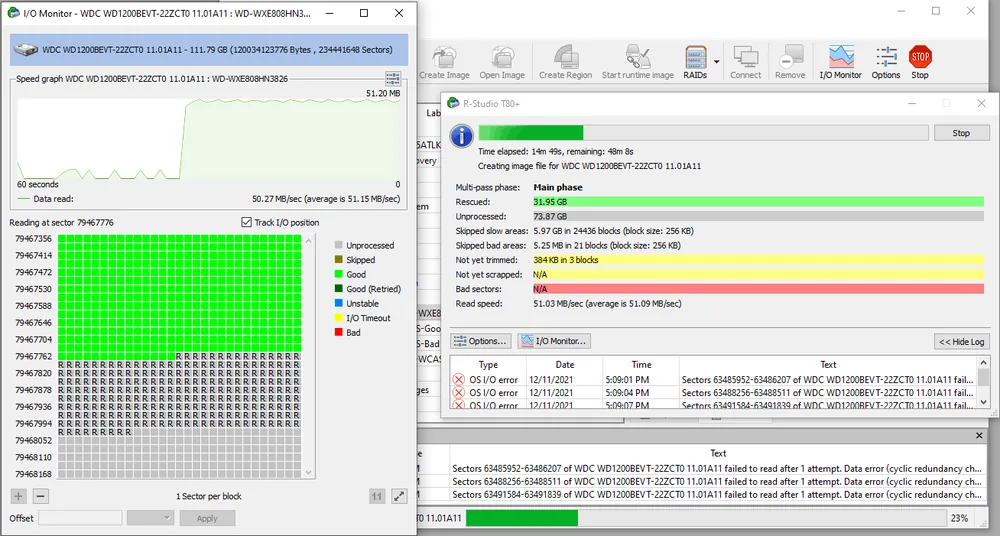Toggle Track I/O position checkbox
Viewport: 1000px width, 536px height.
(247, 222)
